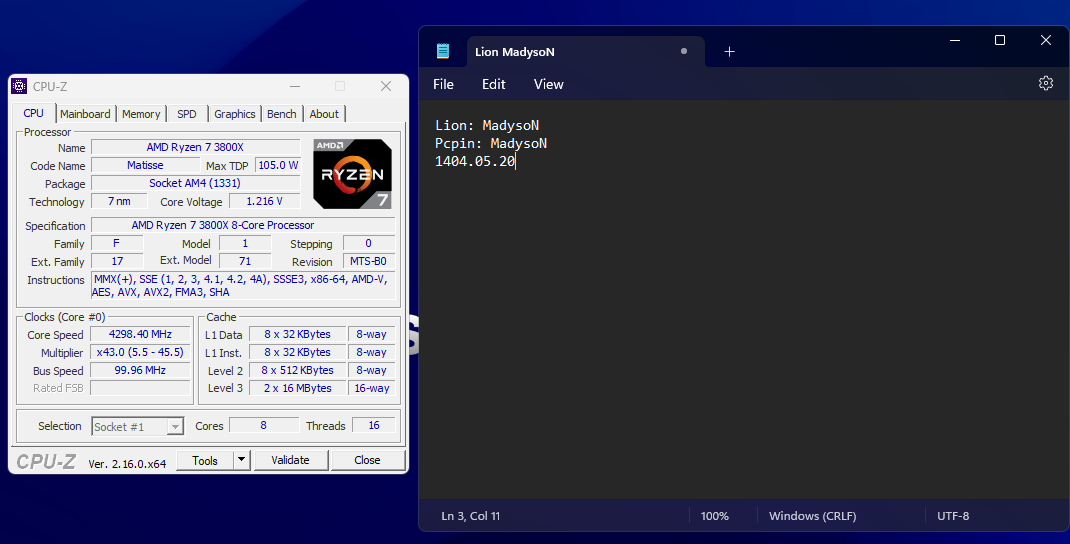Click the unsaved dot on Lion MadysoN tab
This screenshot has height=544, width=1070.
point(684,51)
